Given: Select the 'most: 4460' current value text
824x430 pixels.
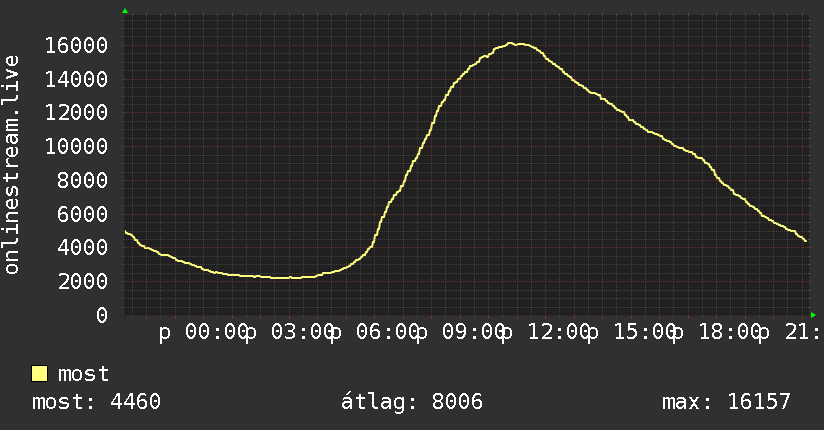Looking at the screenshot, I should click(x=96, y=402).
